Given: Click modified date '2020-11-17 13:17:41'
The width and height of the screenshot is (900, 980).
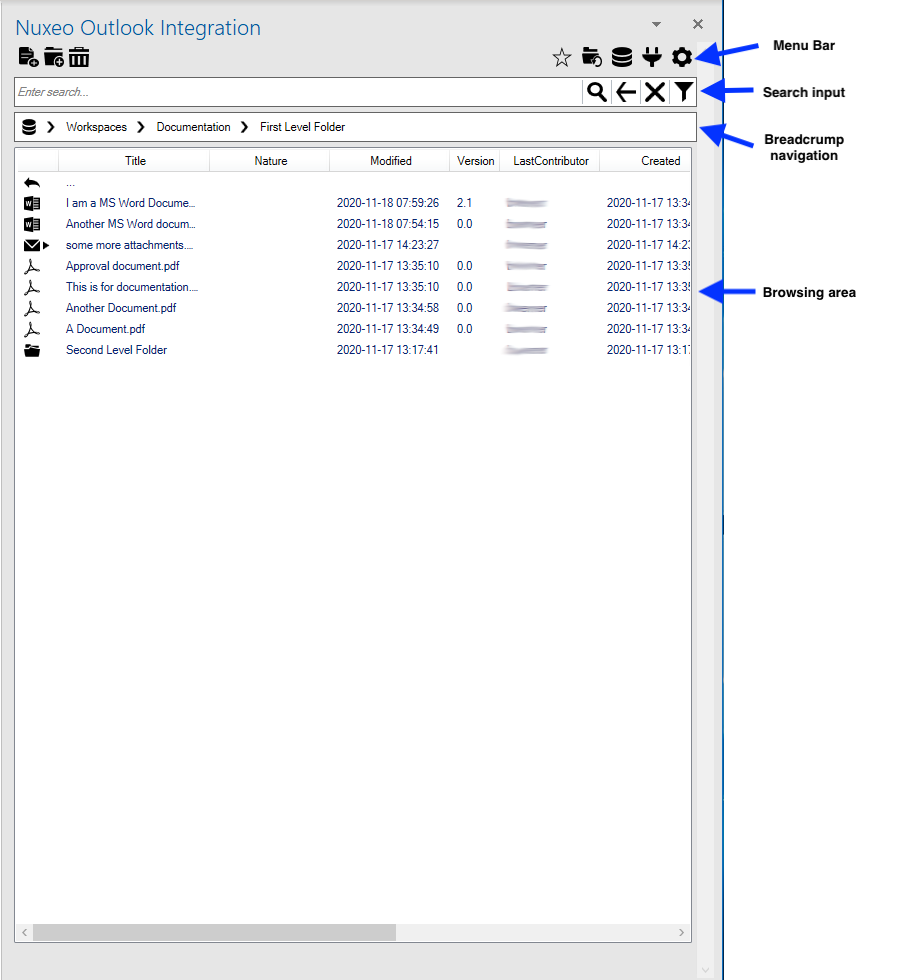Looking at the screenshot, I should (x=388, y=350).
